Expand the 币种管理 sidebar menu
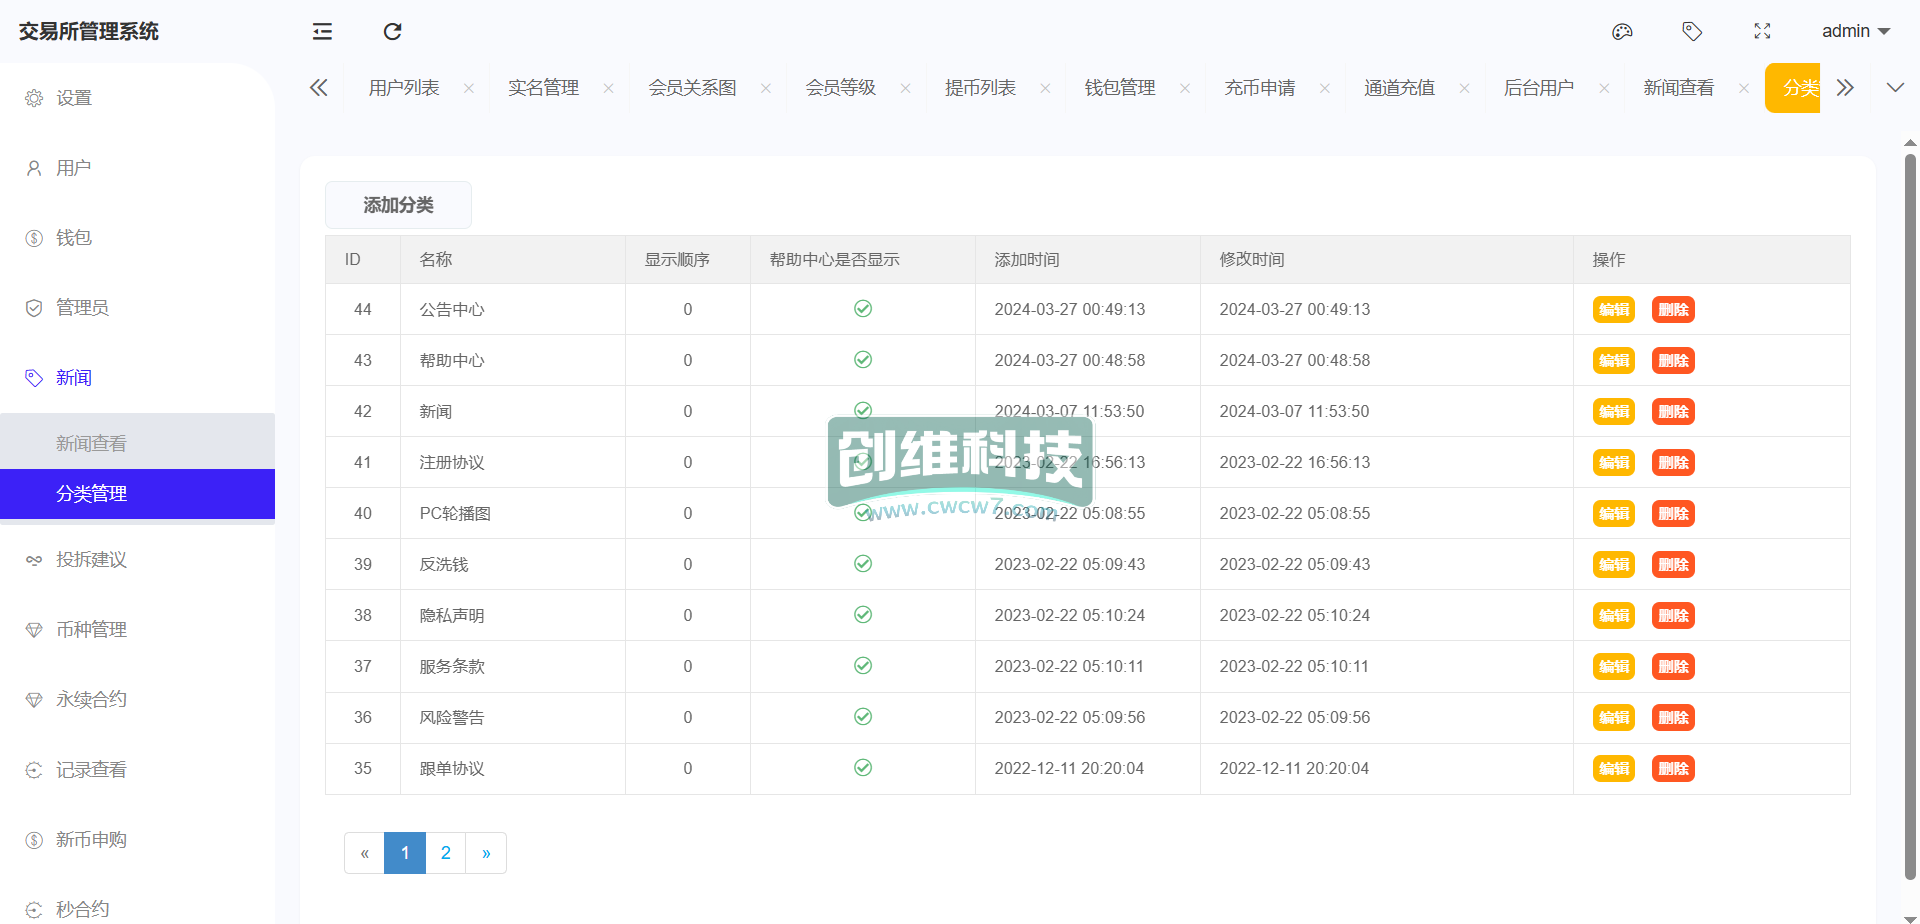Screen dimensions: 1920x924 point(91,630)
